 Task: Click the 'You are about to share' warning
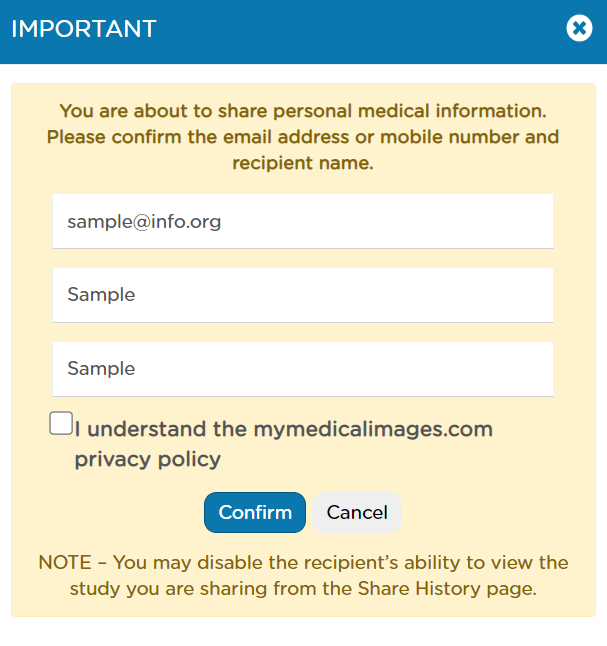tap(303, 111)
